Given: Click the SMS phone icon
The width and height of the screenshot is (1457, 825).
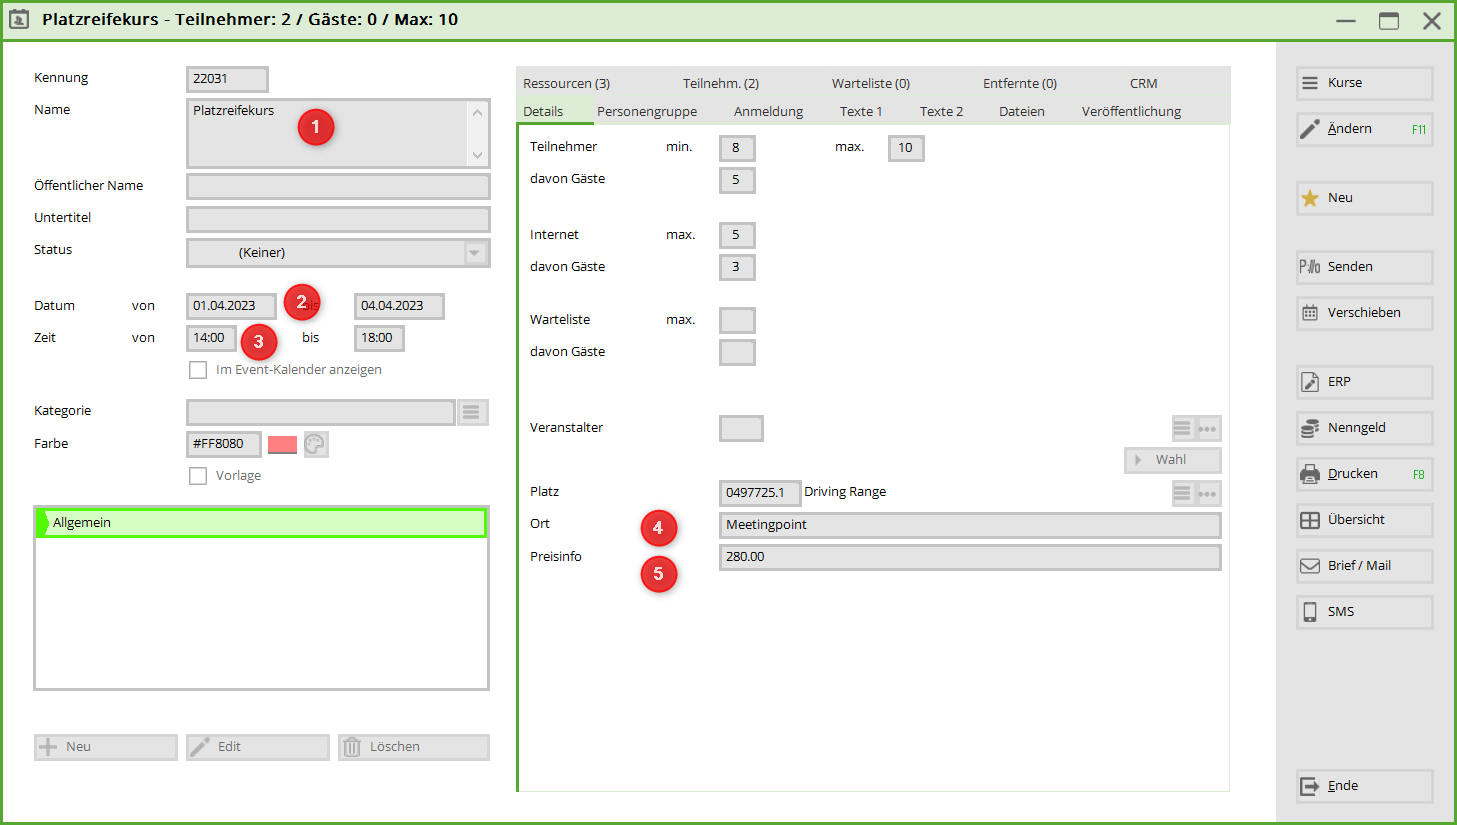Looking at the screenshot, I should (x=1309, y=612).
